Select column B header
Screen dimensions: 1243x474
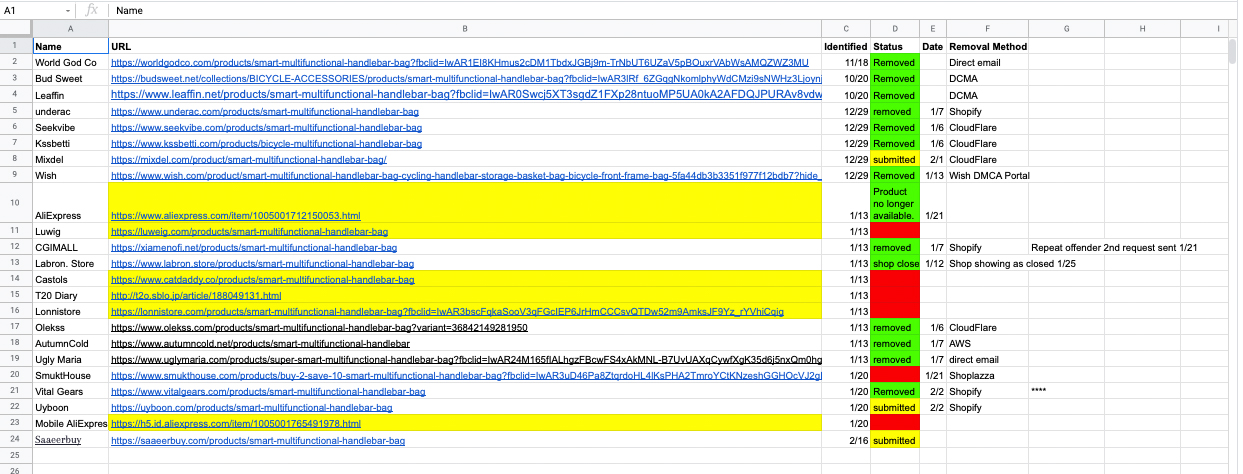tap(465, 29)
